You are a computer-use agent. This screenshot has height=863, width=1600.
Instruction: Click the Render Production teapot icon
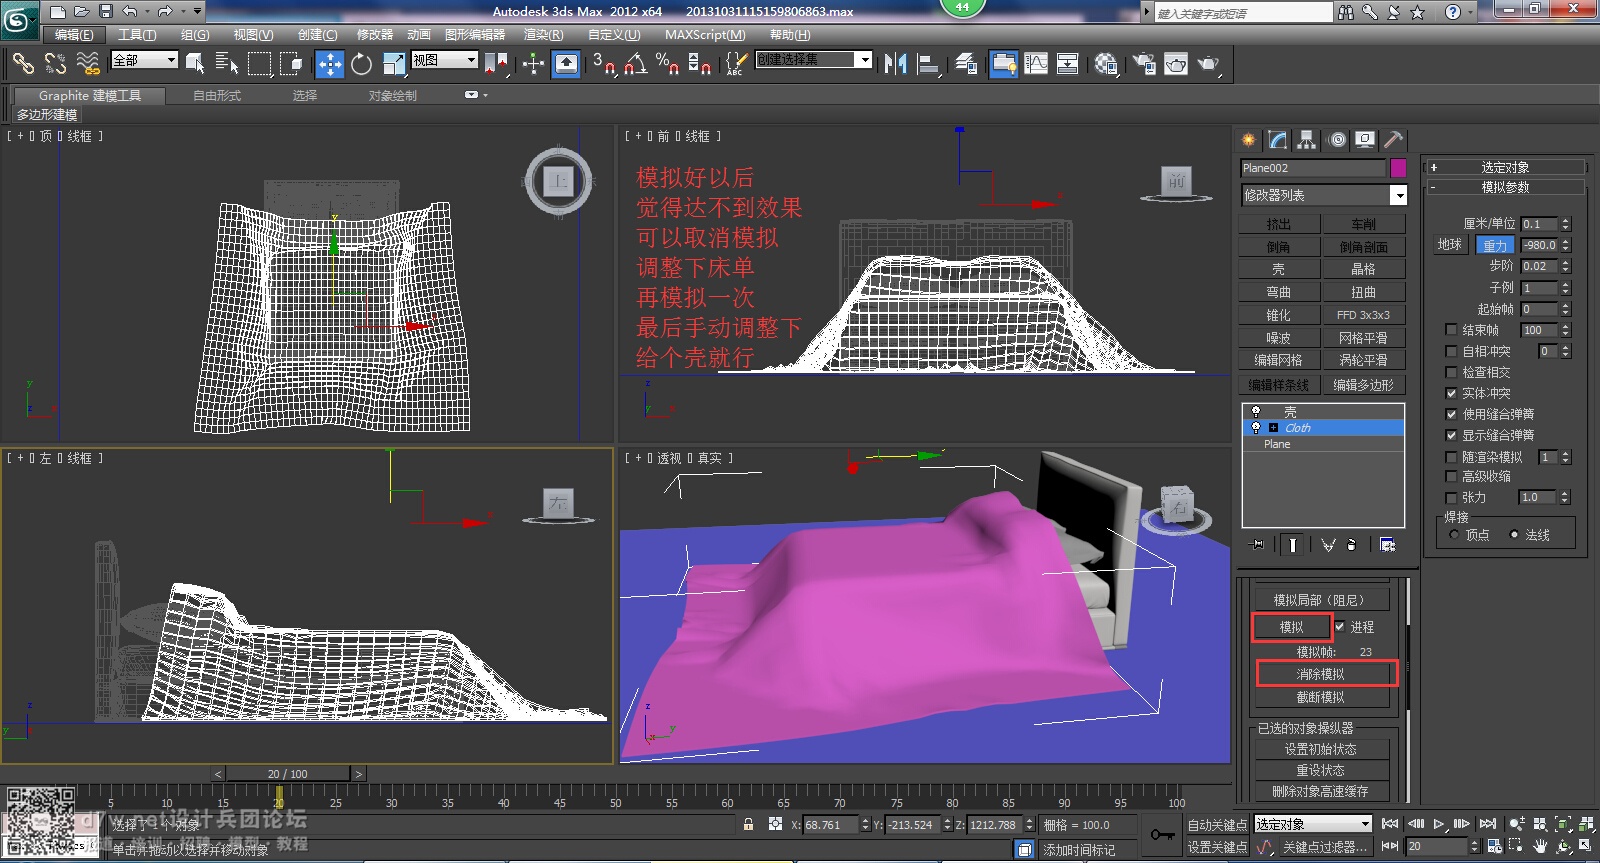(x=1209, y=64)
